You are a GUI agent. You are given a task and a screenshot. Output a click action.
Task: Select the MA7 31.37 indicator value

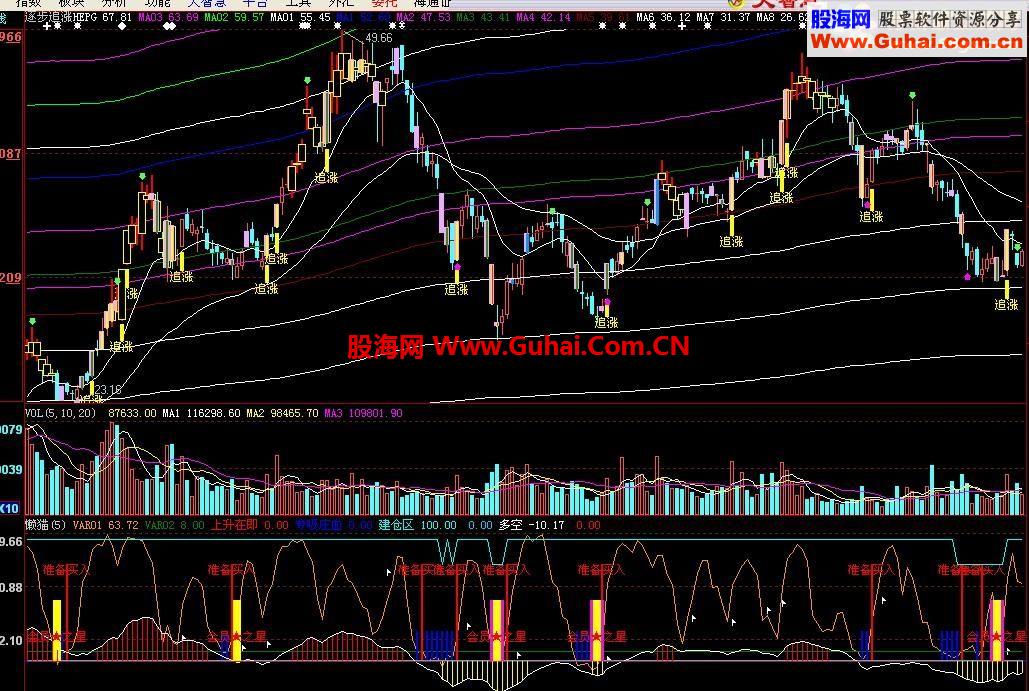point(723,17)
